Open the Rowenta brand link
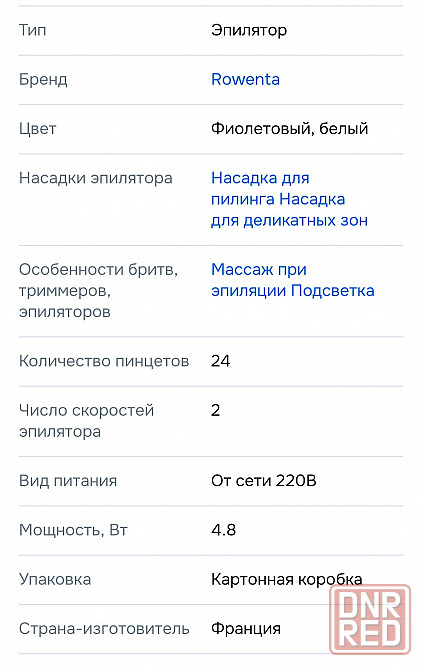The width and height of the screenshot is (422, 670). pyautogui.click(x=245, y=79)
